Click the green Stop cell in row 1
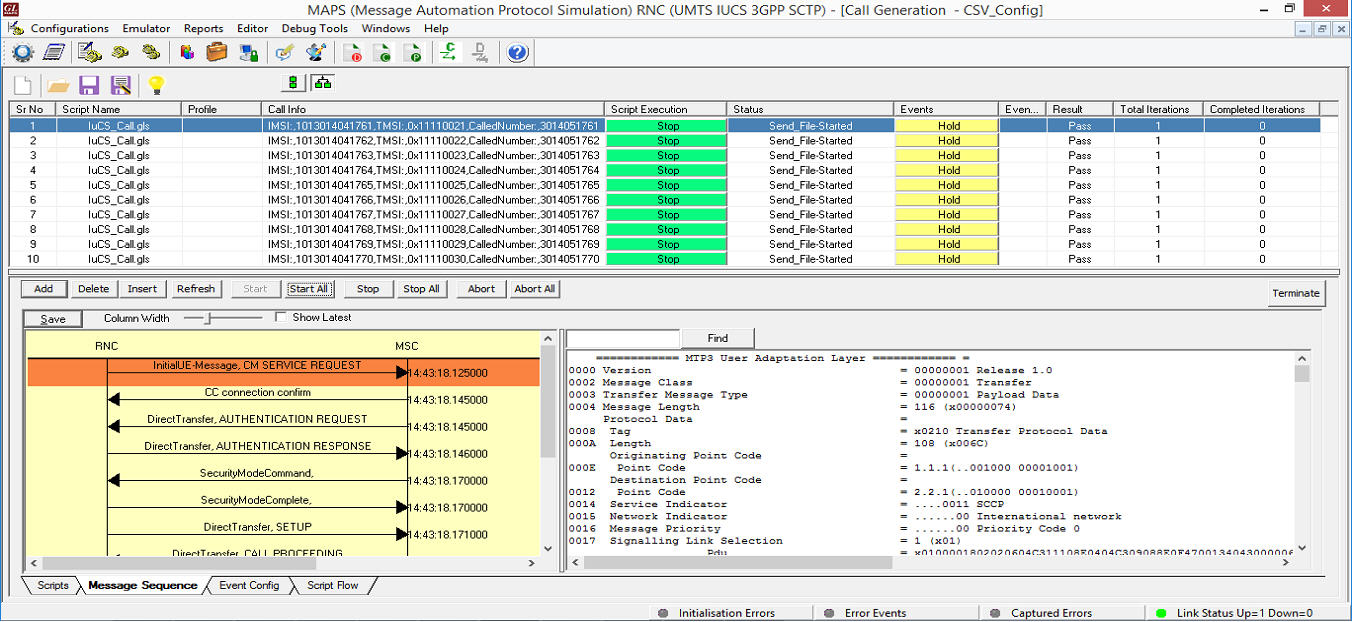 click(668, 126)
